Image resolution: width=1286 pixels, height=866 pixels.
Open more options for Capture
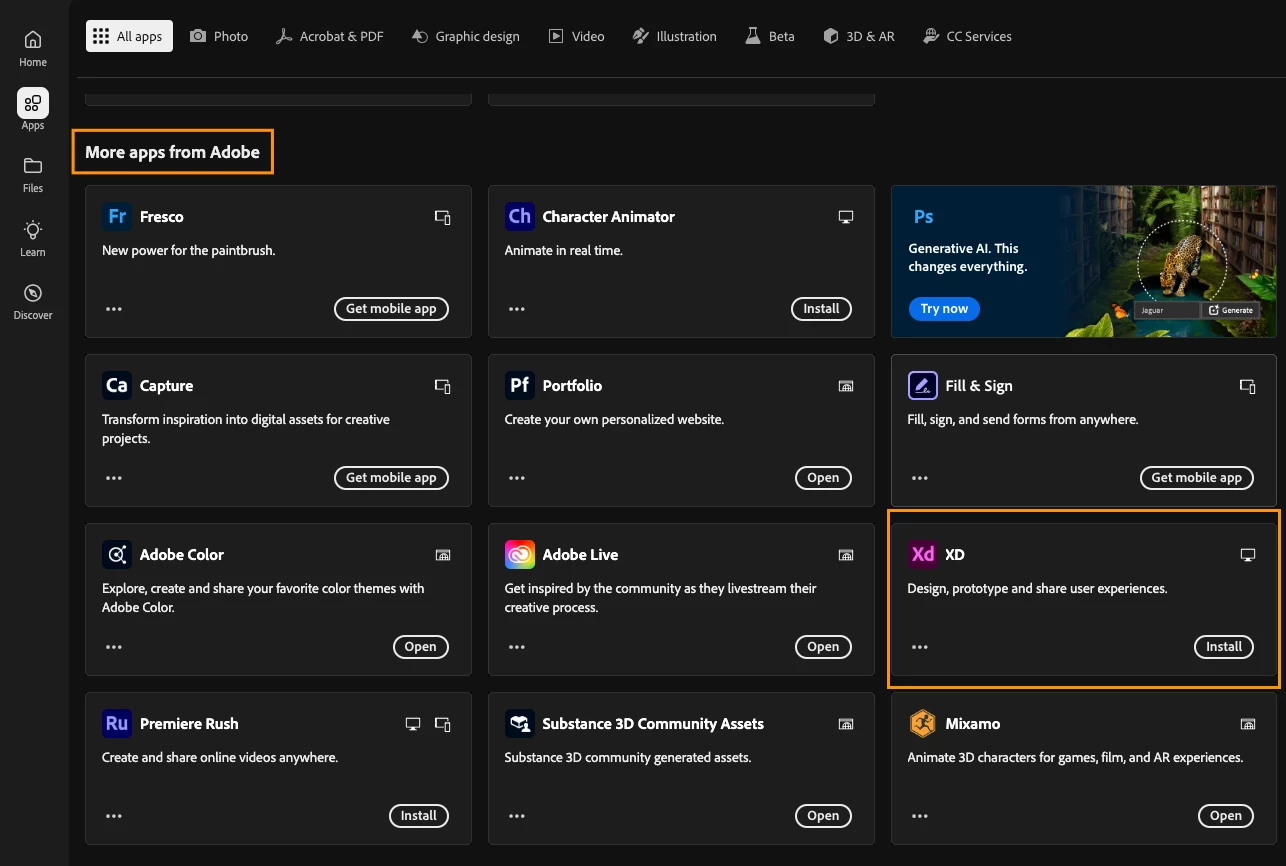pos(114,478)
